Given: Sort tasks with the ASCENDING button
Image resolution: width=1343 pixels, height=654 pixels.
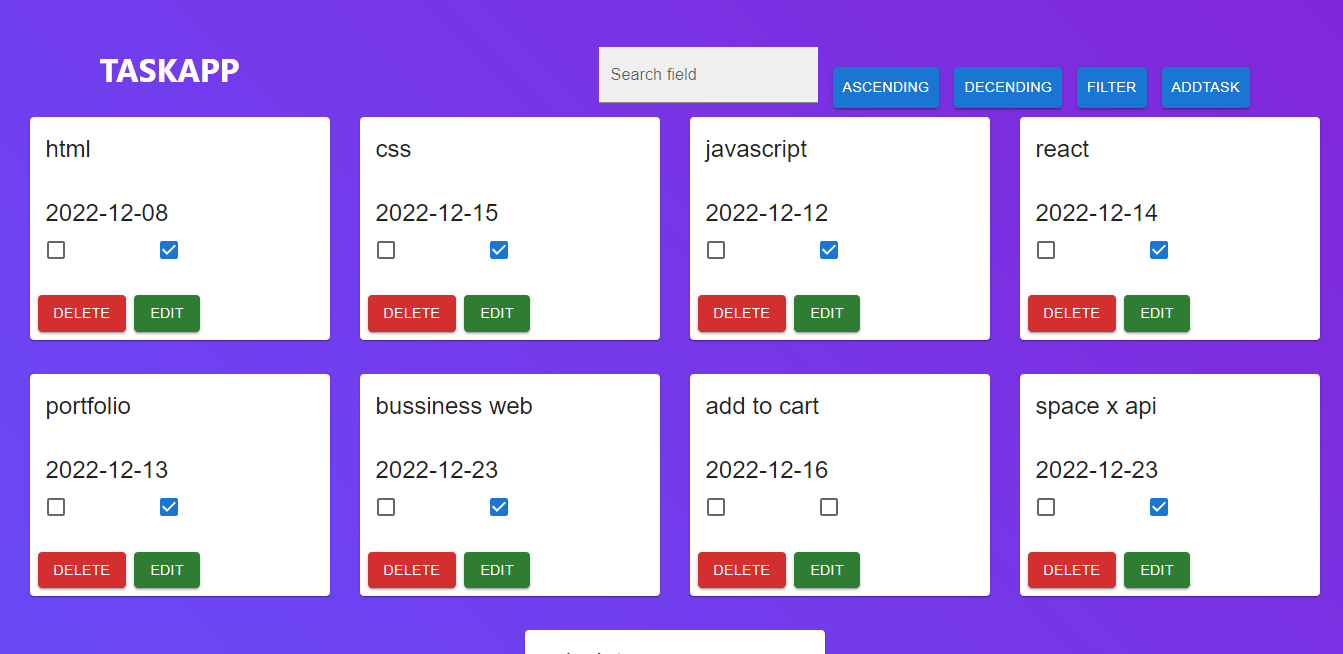Looking at the screenshot, I should 886,87.
